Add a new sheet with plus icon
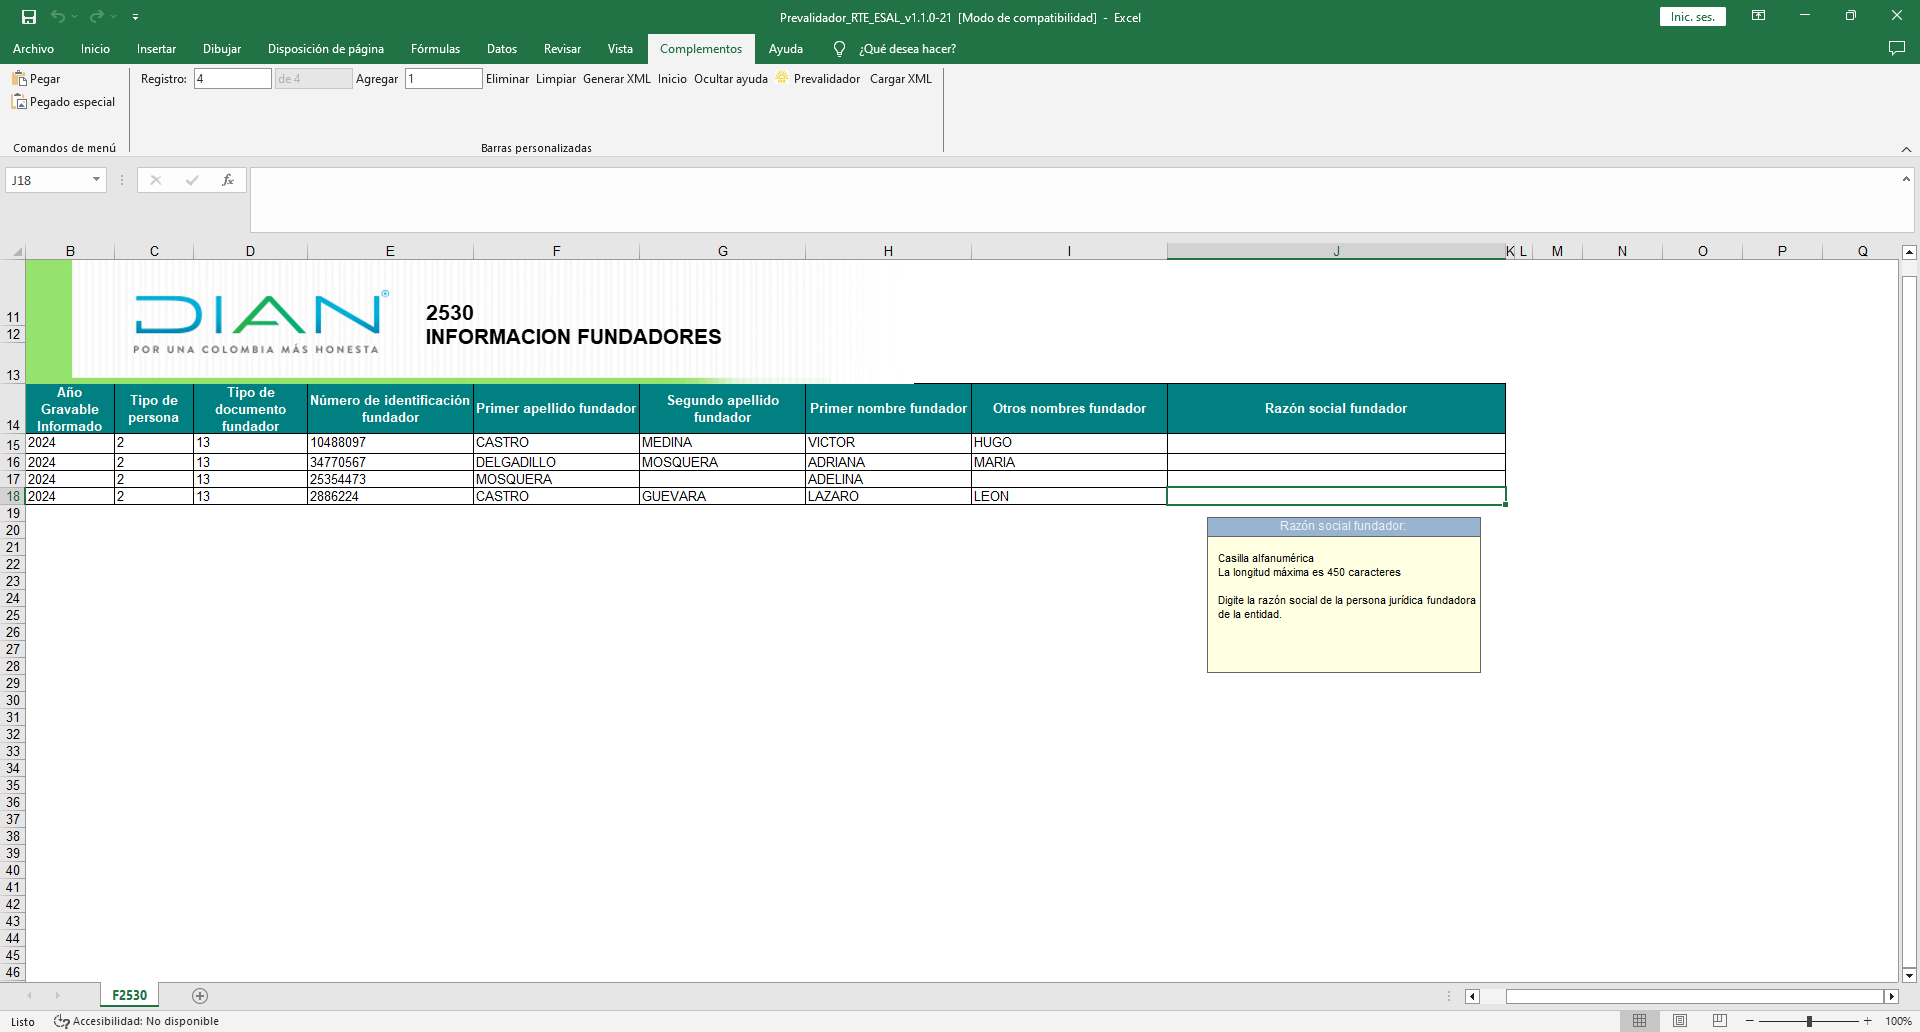Screen dimensions: 1920x1032 pos(200,995)
